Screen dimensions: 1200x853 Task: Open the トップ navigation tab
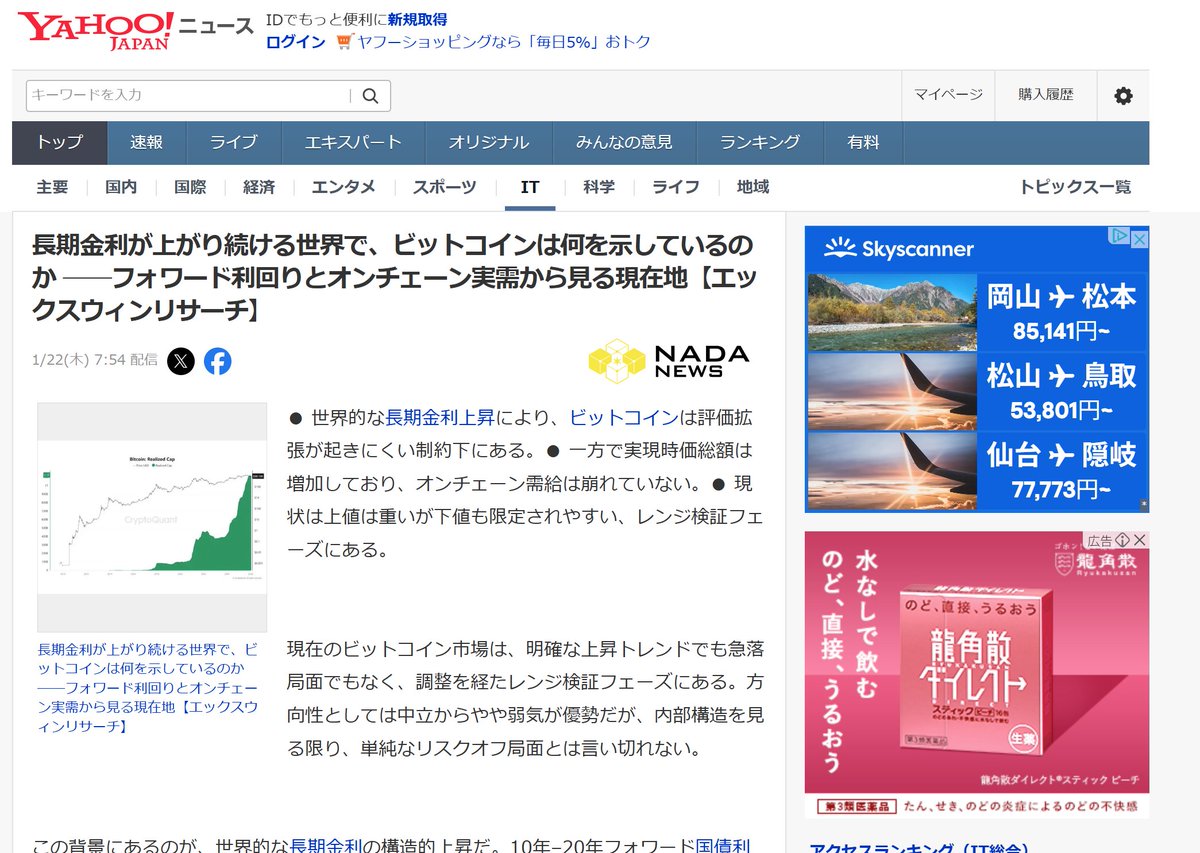58,142
